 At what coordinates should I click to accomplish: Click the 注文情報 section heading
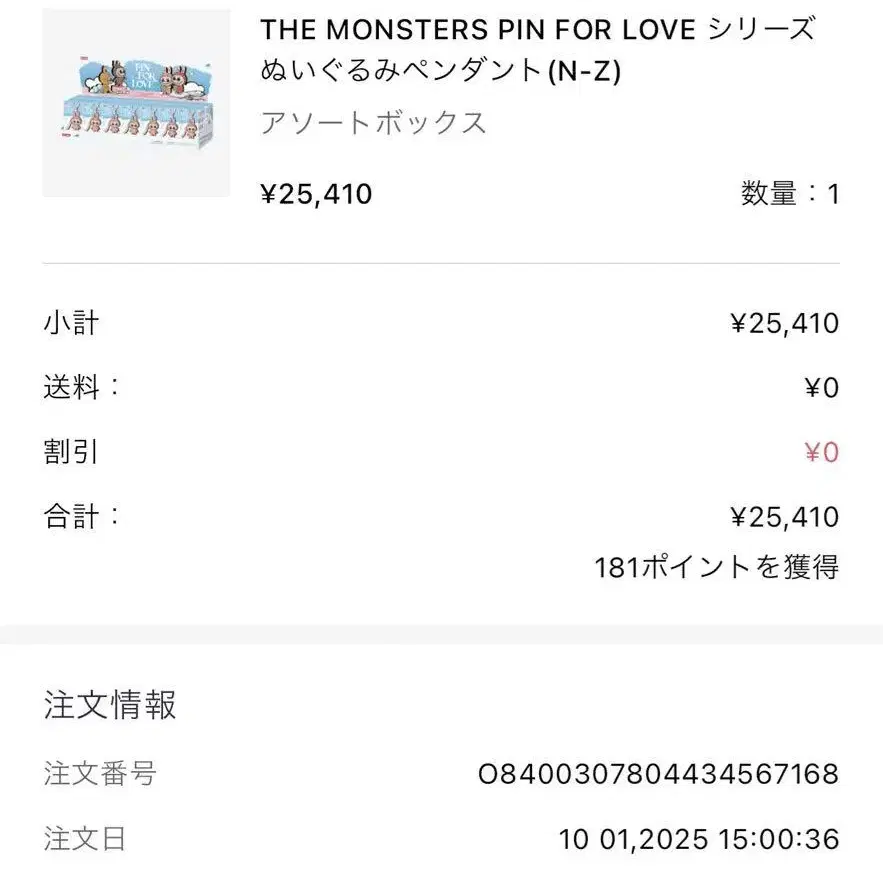[110, 705]
